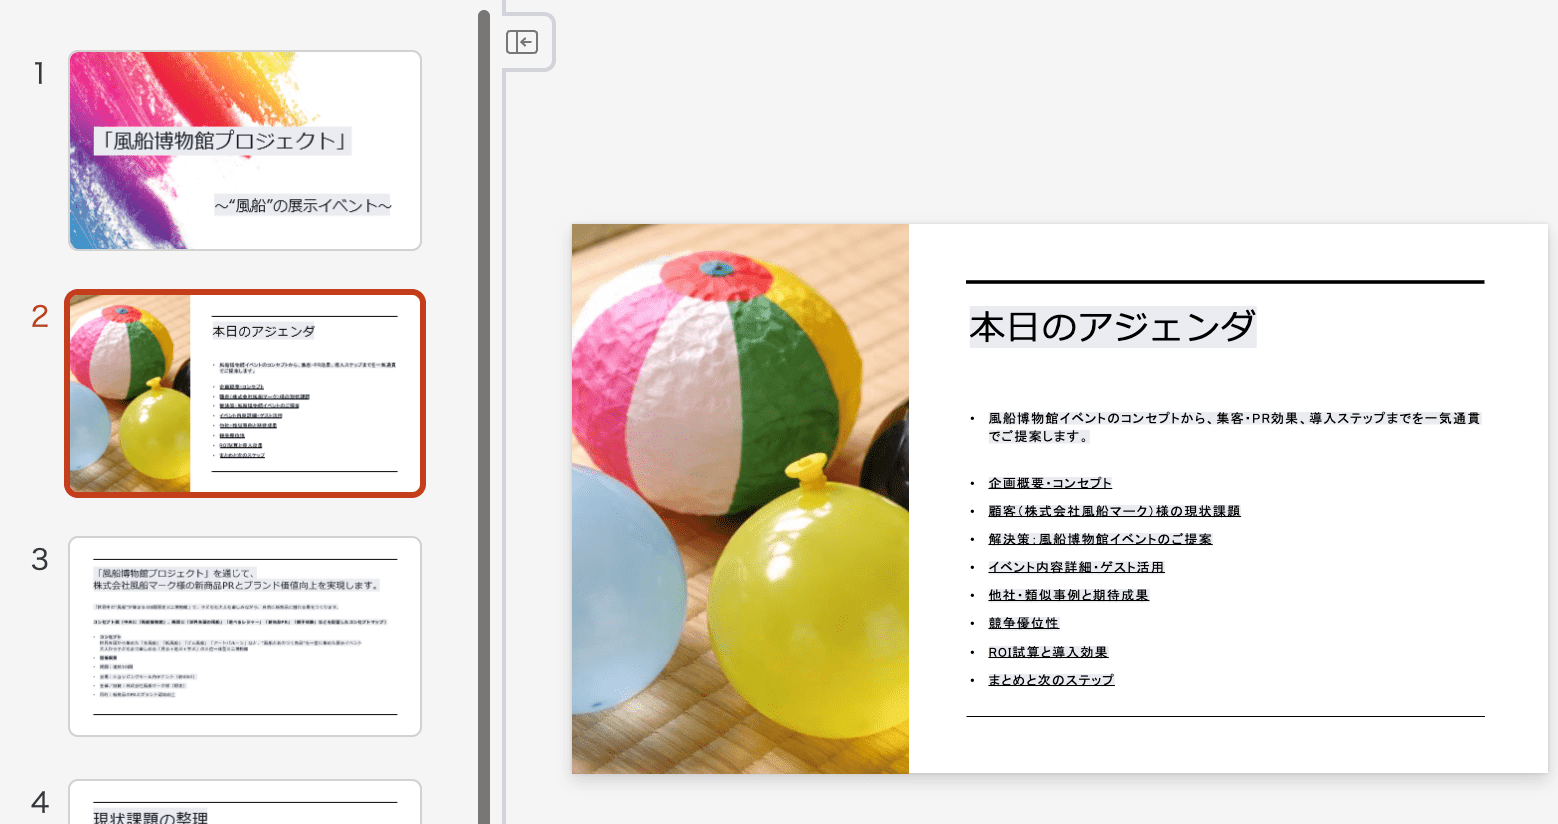The height and width of the screenshot is (824, 1558).
Task: Open slide 4 thumbnail 現状課題の整理
Action: 245,803
